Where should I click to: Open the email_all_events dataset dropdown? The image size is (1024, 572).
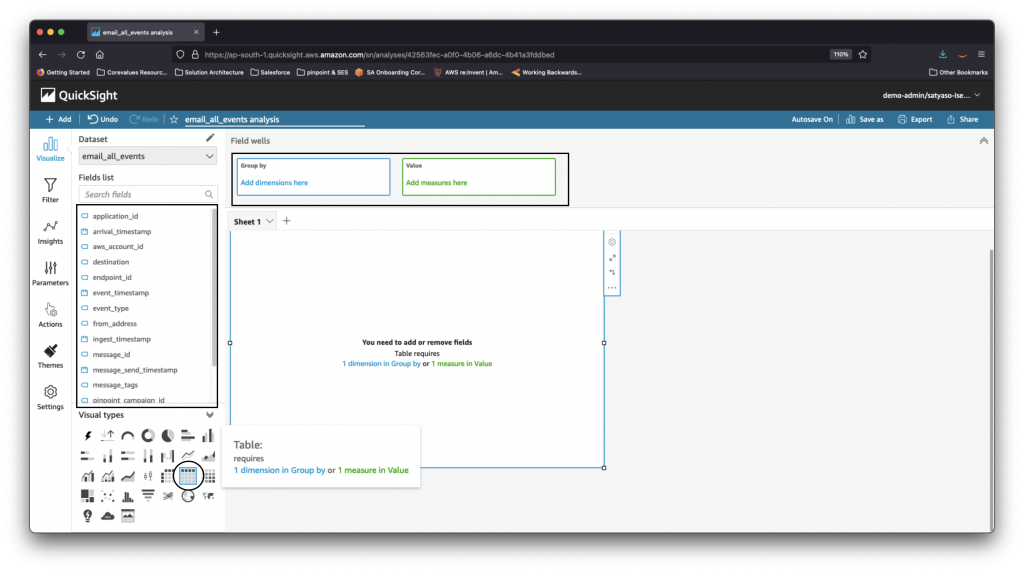pos(147,156)
